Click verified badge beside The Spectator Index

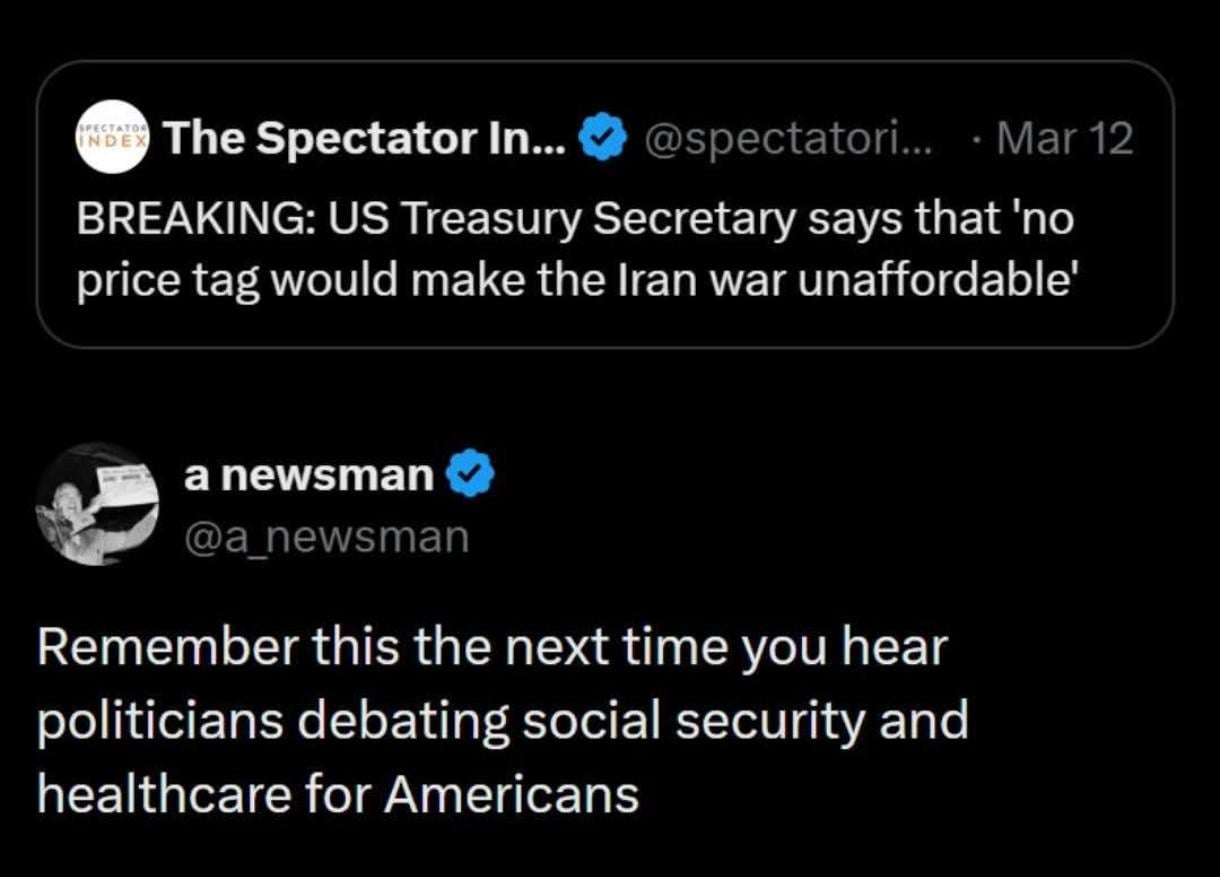[605, 139]
